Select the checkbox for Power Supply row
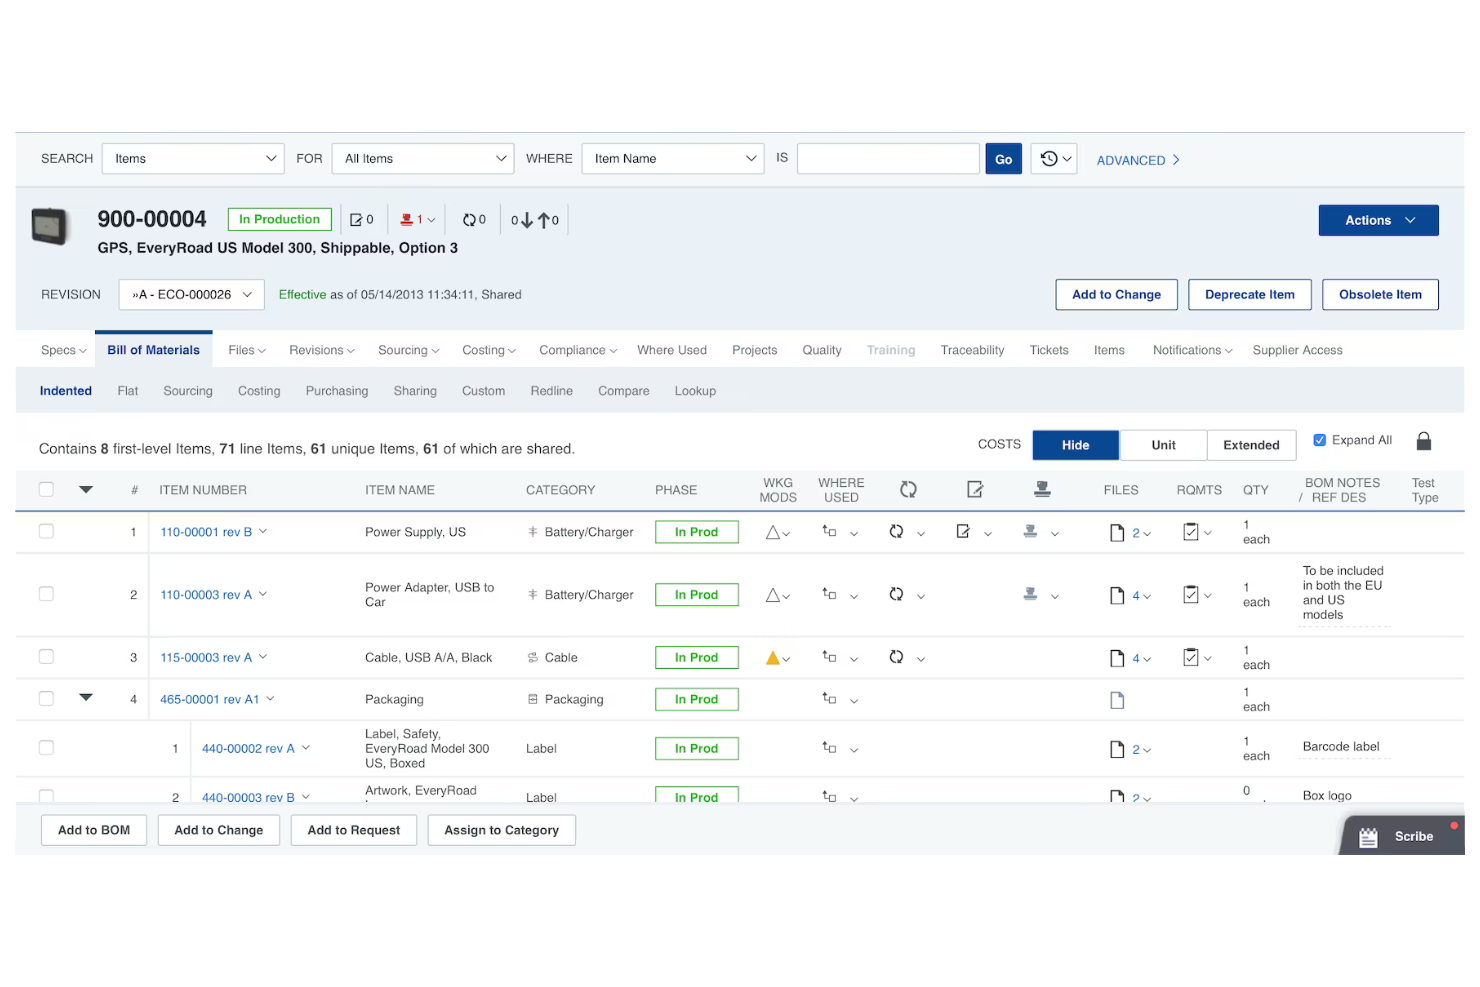The height and width of the screenshot is (987, 1480). pos(46,531)
